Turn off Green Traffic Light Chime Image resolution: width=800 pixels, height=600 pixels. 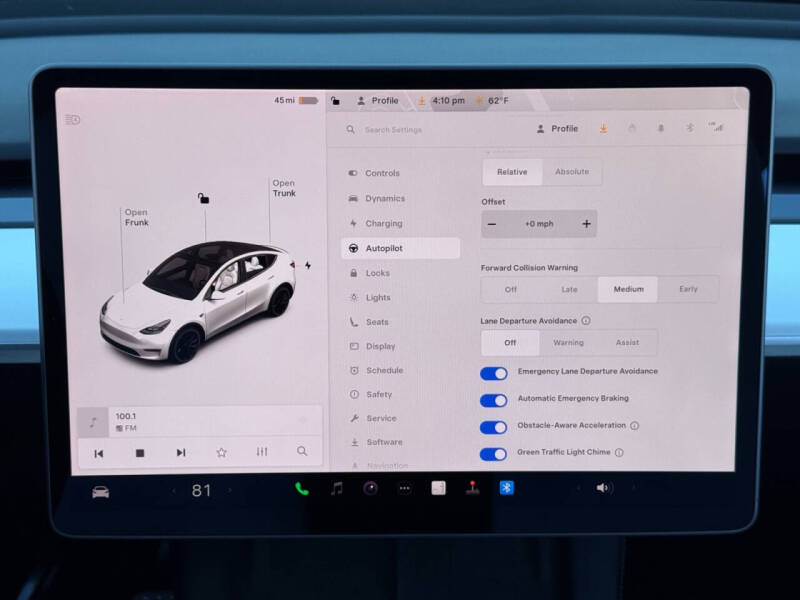click(x=495, y=453)
